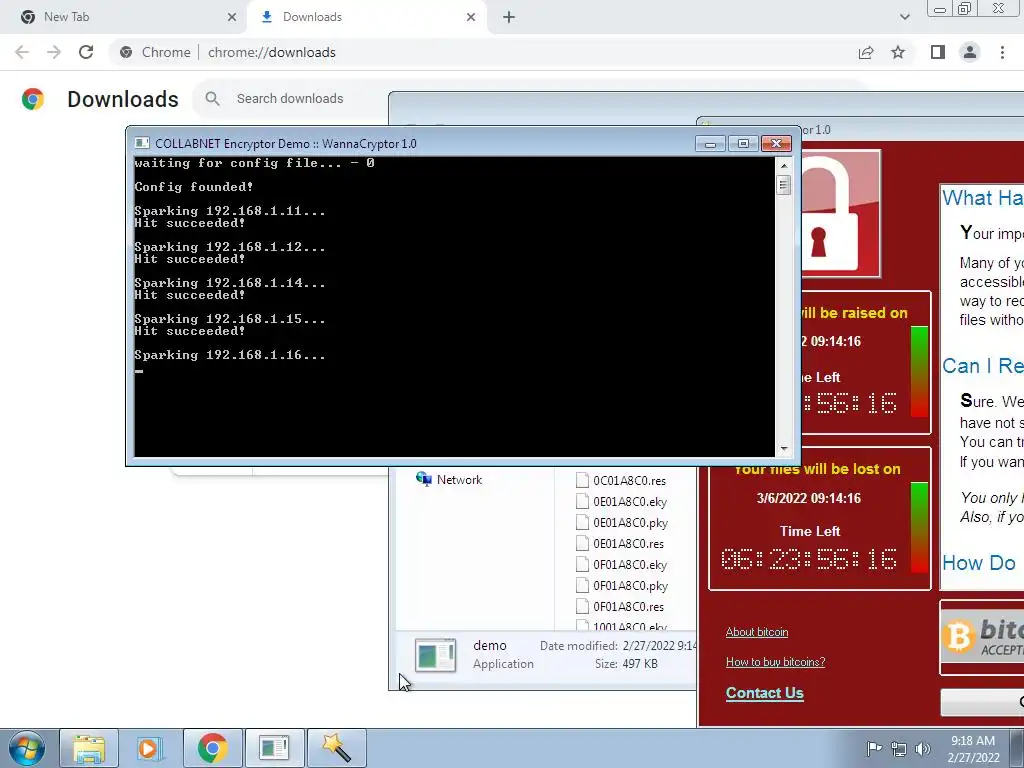Click the console scrollbar thumb
This screenshot has height=768, width=1024.
pos(784,185)
